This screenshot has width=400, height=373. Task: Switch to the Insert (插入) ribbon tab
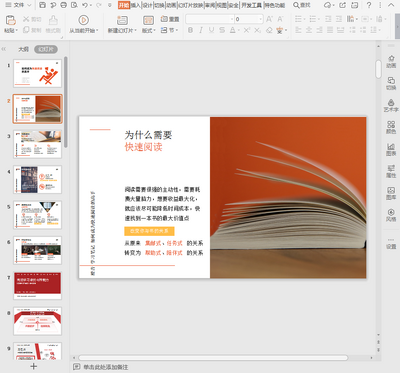pyautogui.click(x=136, y=5)
